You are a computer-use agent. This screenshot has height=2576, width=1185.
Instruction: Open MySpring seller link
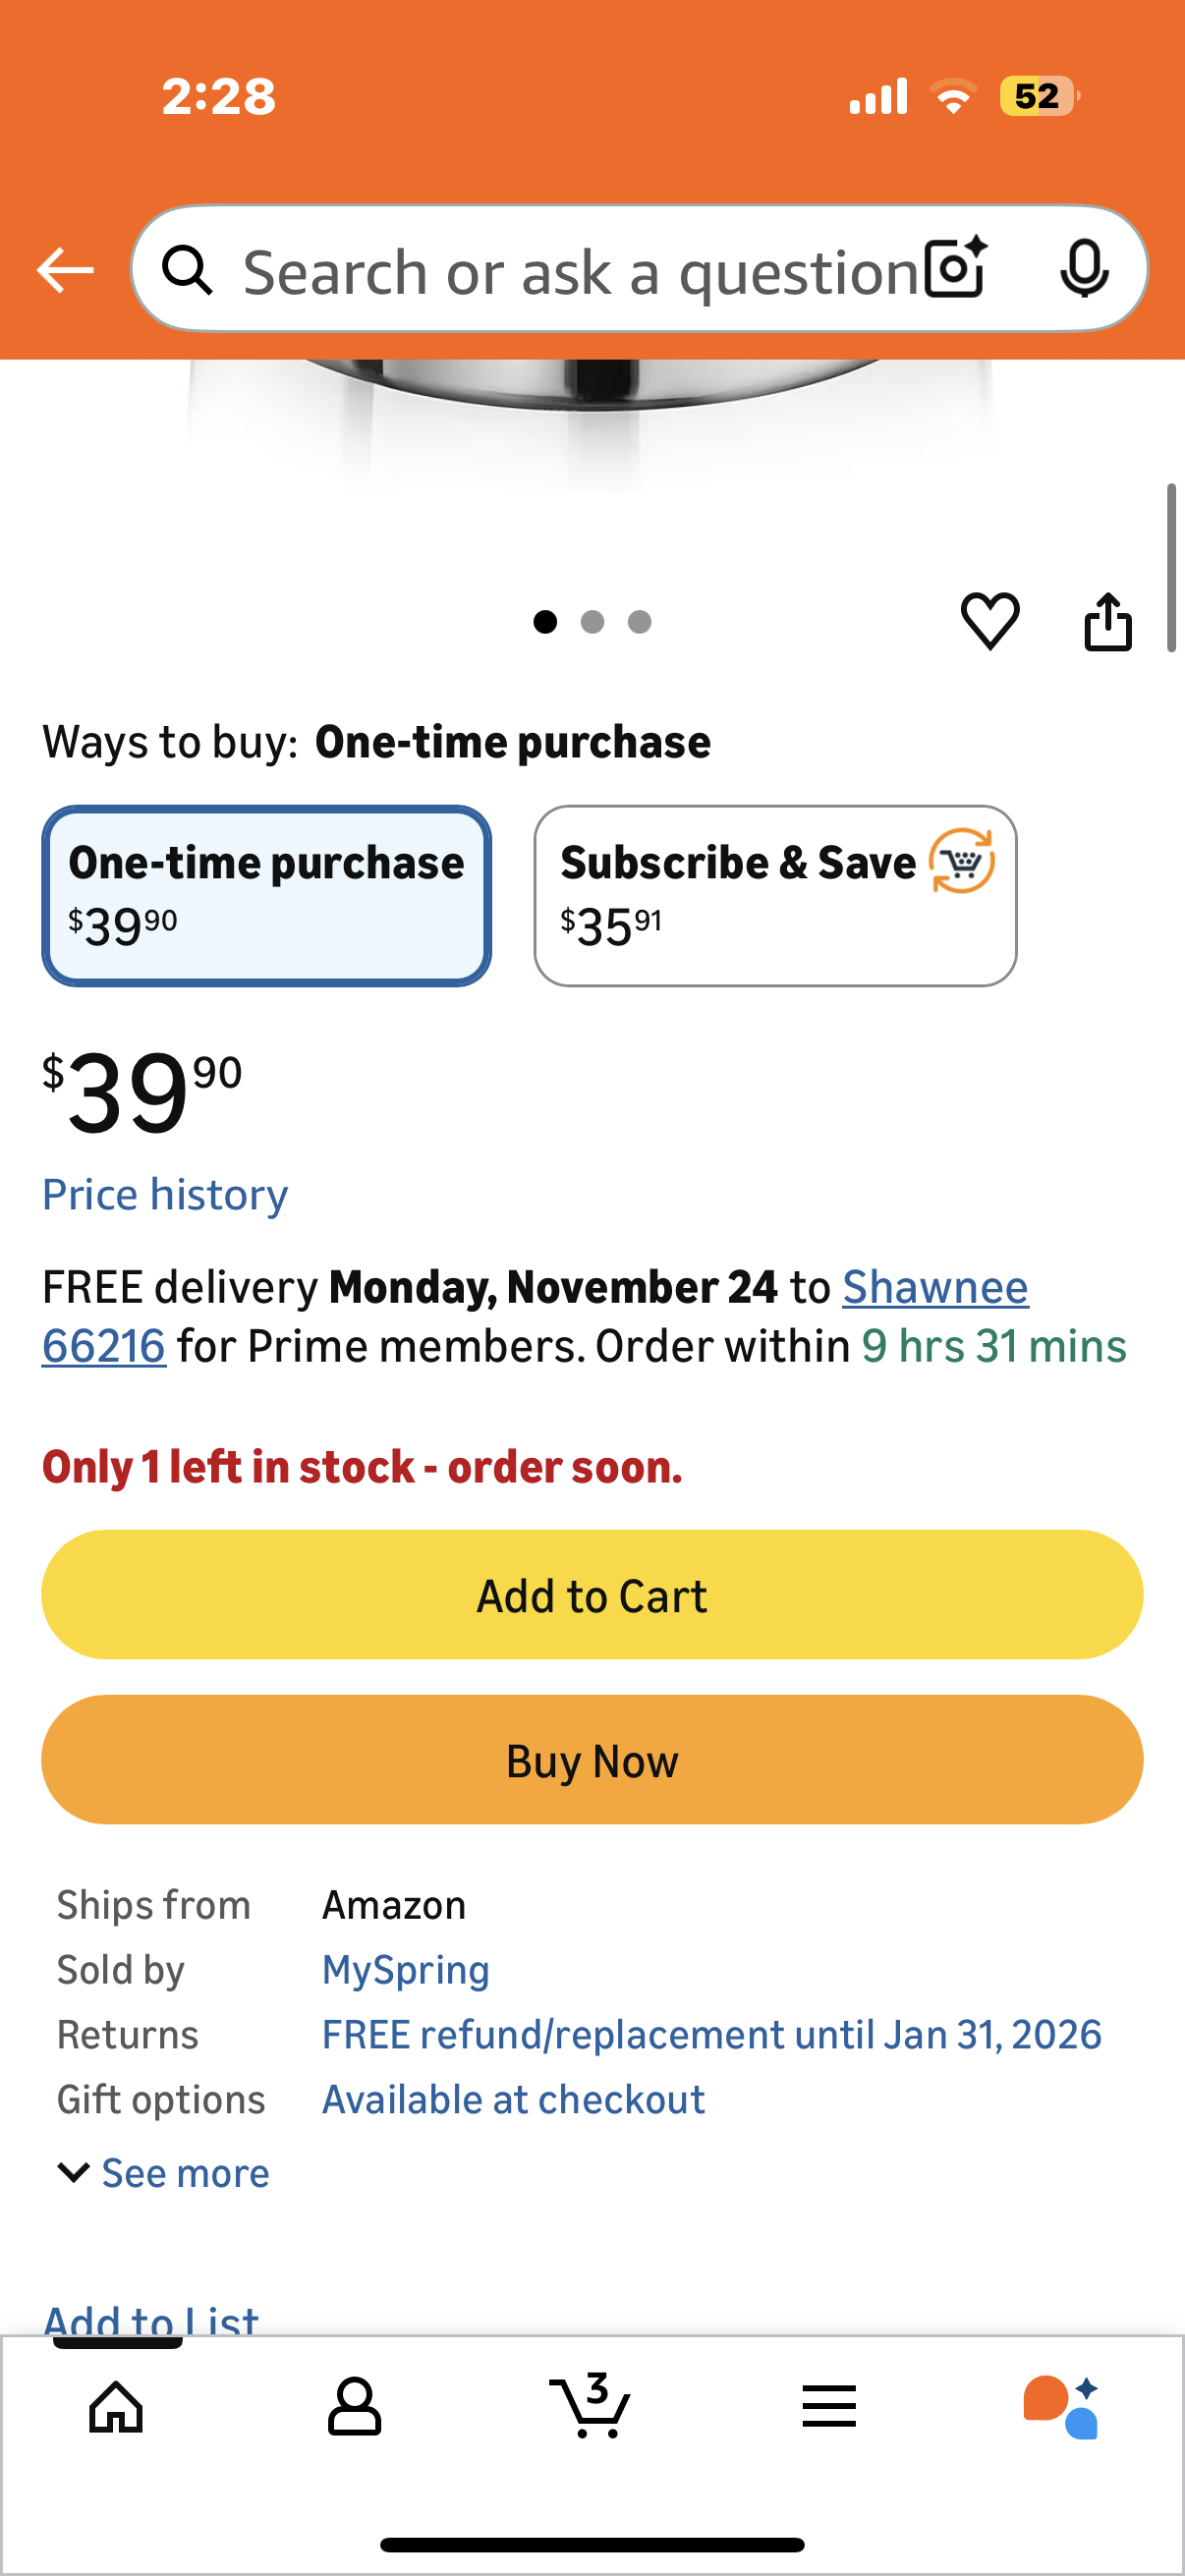pos(405,1969)
